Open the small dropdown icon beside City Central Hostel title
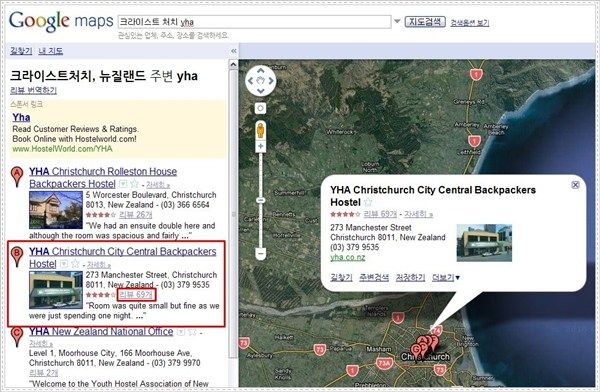Image resolution: width=600 pixels, height=392 pixels. [x=64, y=264]
